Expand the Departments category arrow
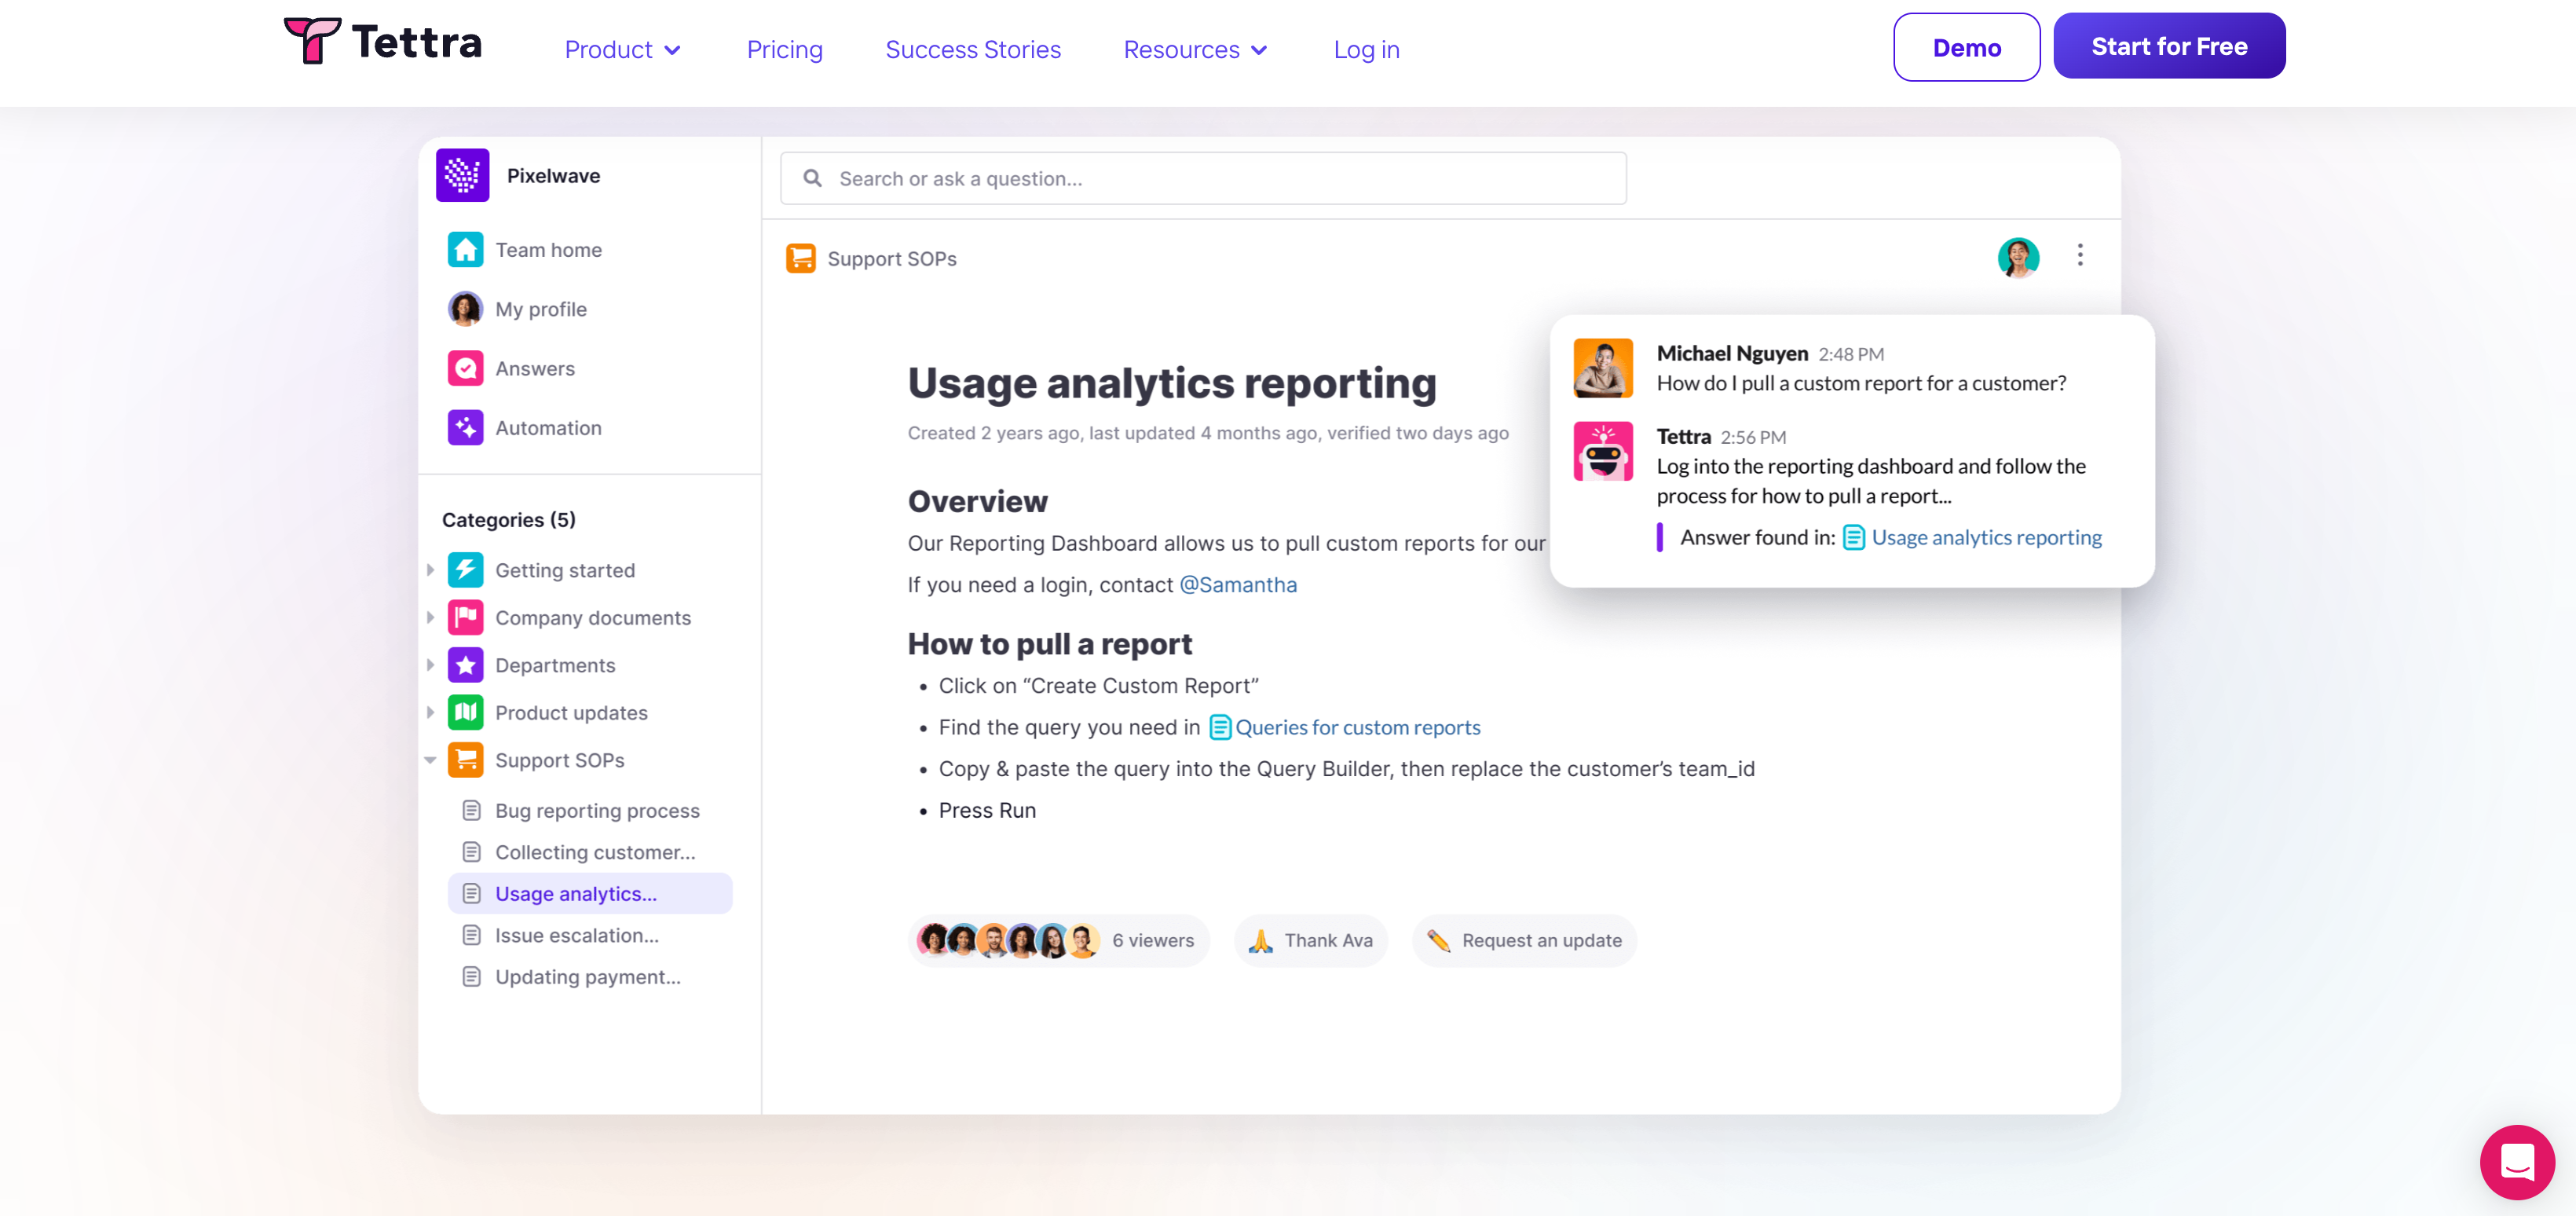2576x1216 pixels. pyautogui.click(x=430, y=665)
